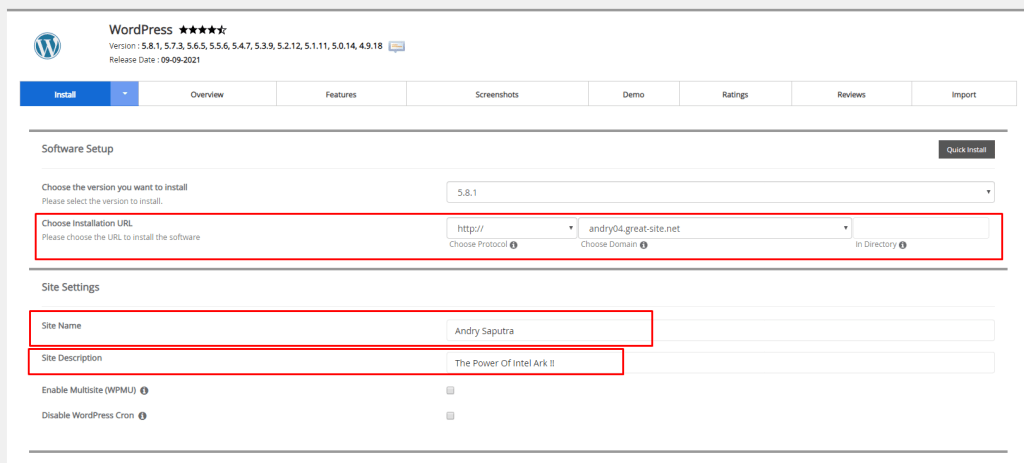Check the Disable WordPress Cron checkbox
Image resolution: width=1024 pixels, height=463 pixels.
pyautogui.click(x=450, y=414)
